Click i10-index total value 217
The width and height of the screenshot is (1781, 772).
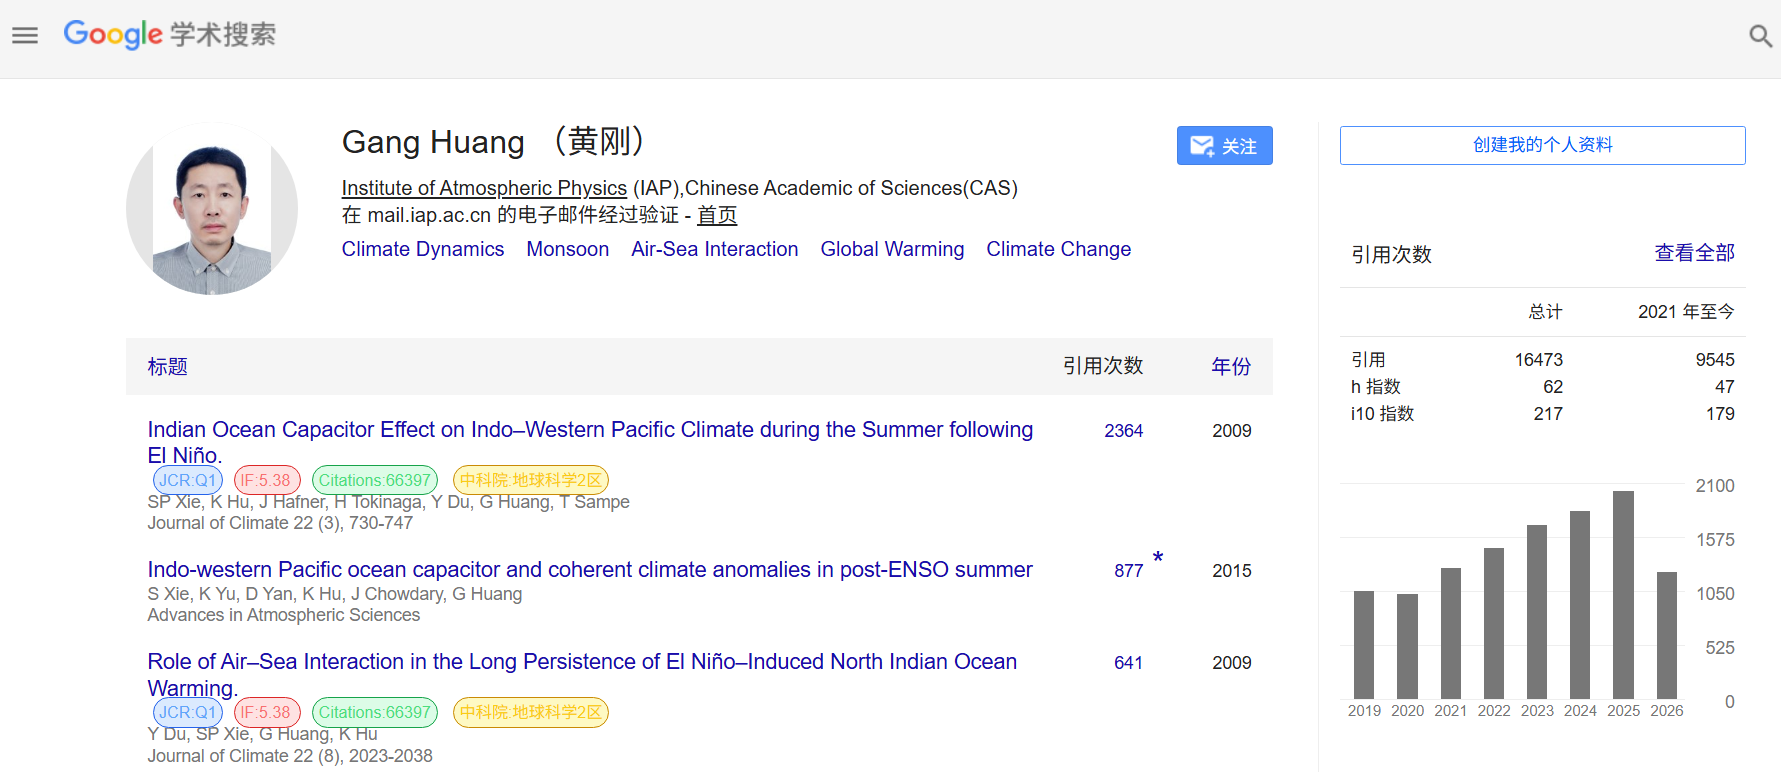[1548, 414]
